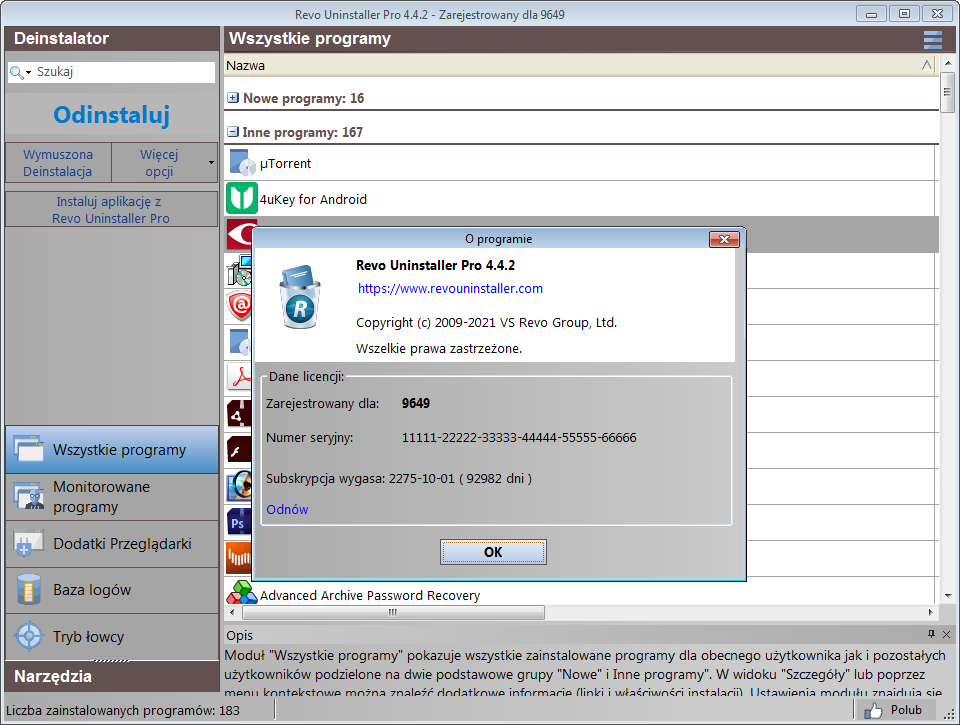Screen dimensions: 960x725
Task: Click the Revo trash bin logo in dialog
Action: click(300, 297)
